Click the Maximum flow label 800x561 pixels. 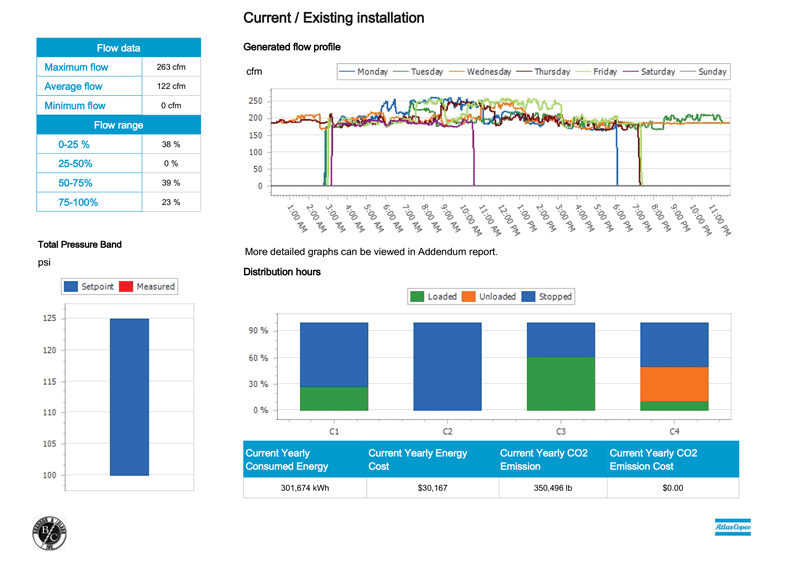tap(76, 67)
